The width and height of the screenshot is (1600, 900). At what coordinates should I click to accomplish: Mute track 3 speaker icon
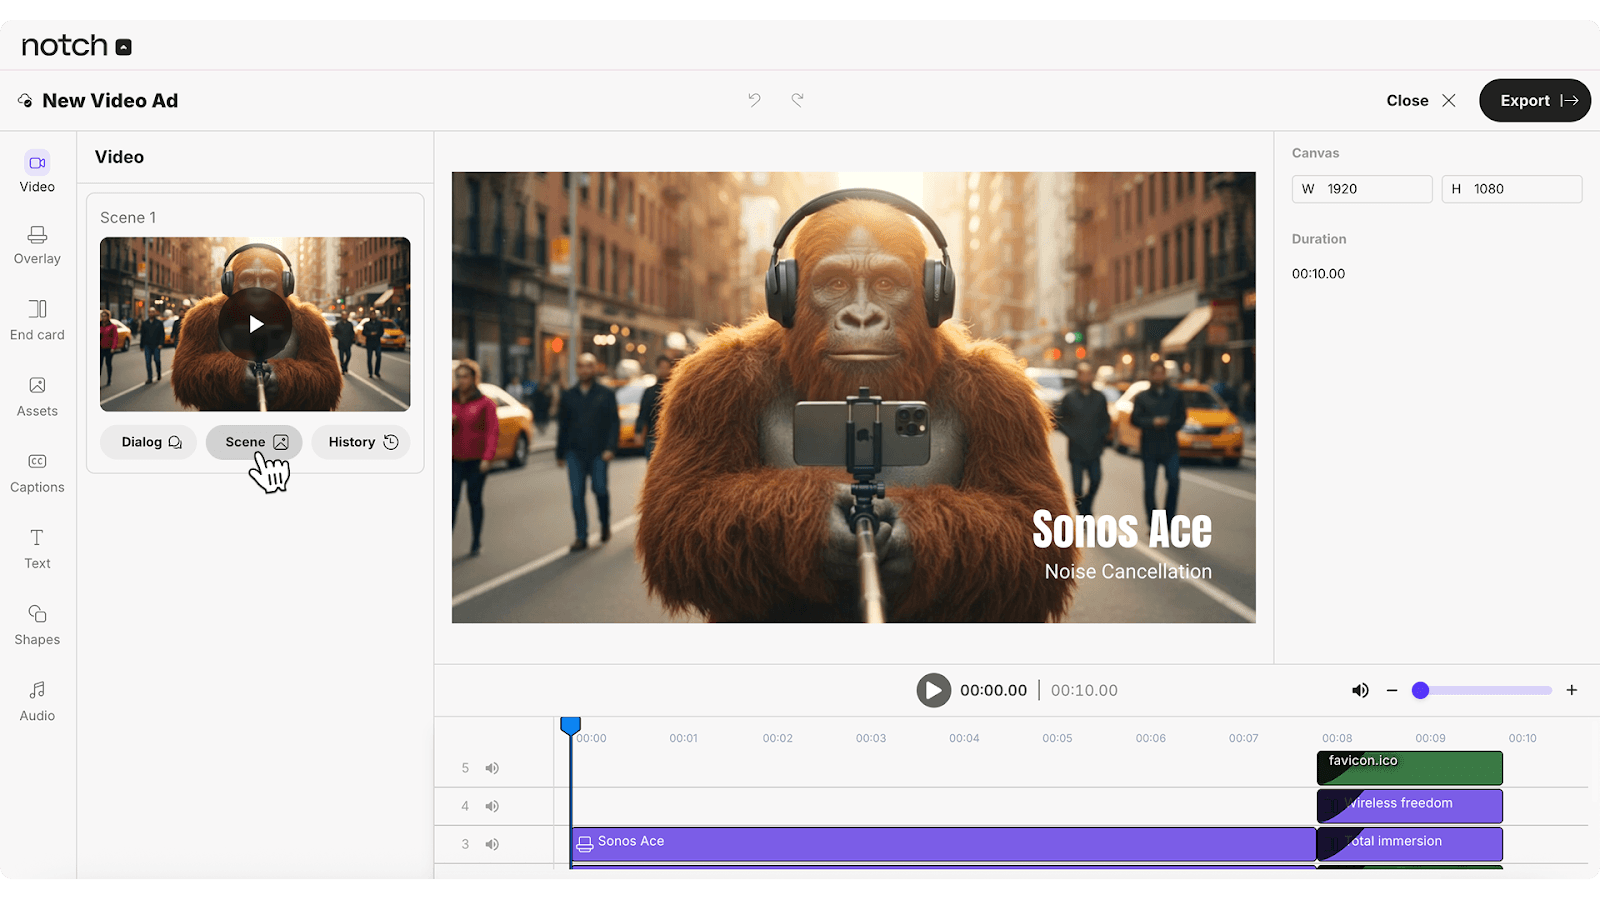point(492,844)
